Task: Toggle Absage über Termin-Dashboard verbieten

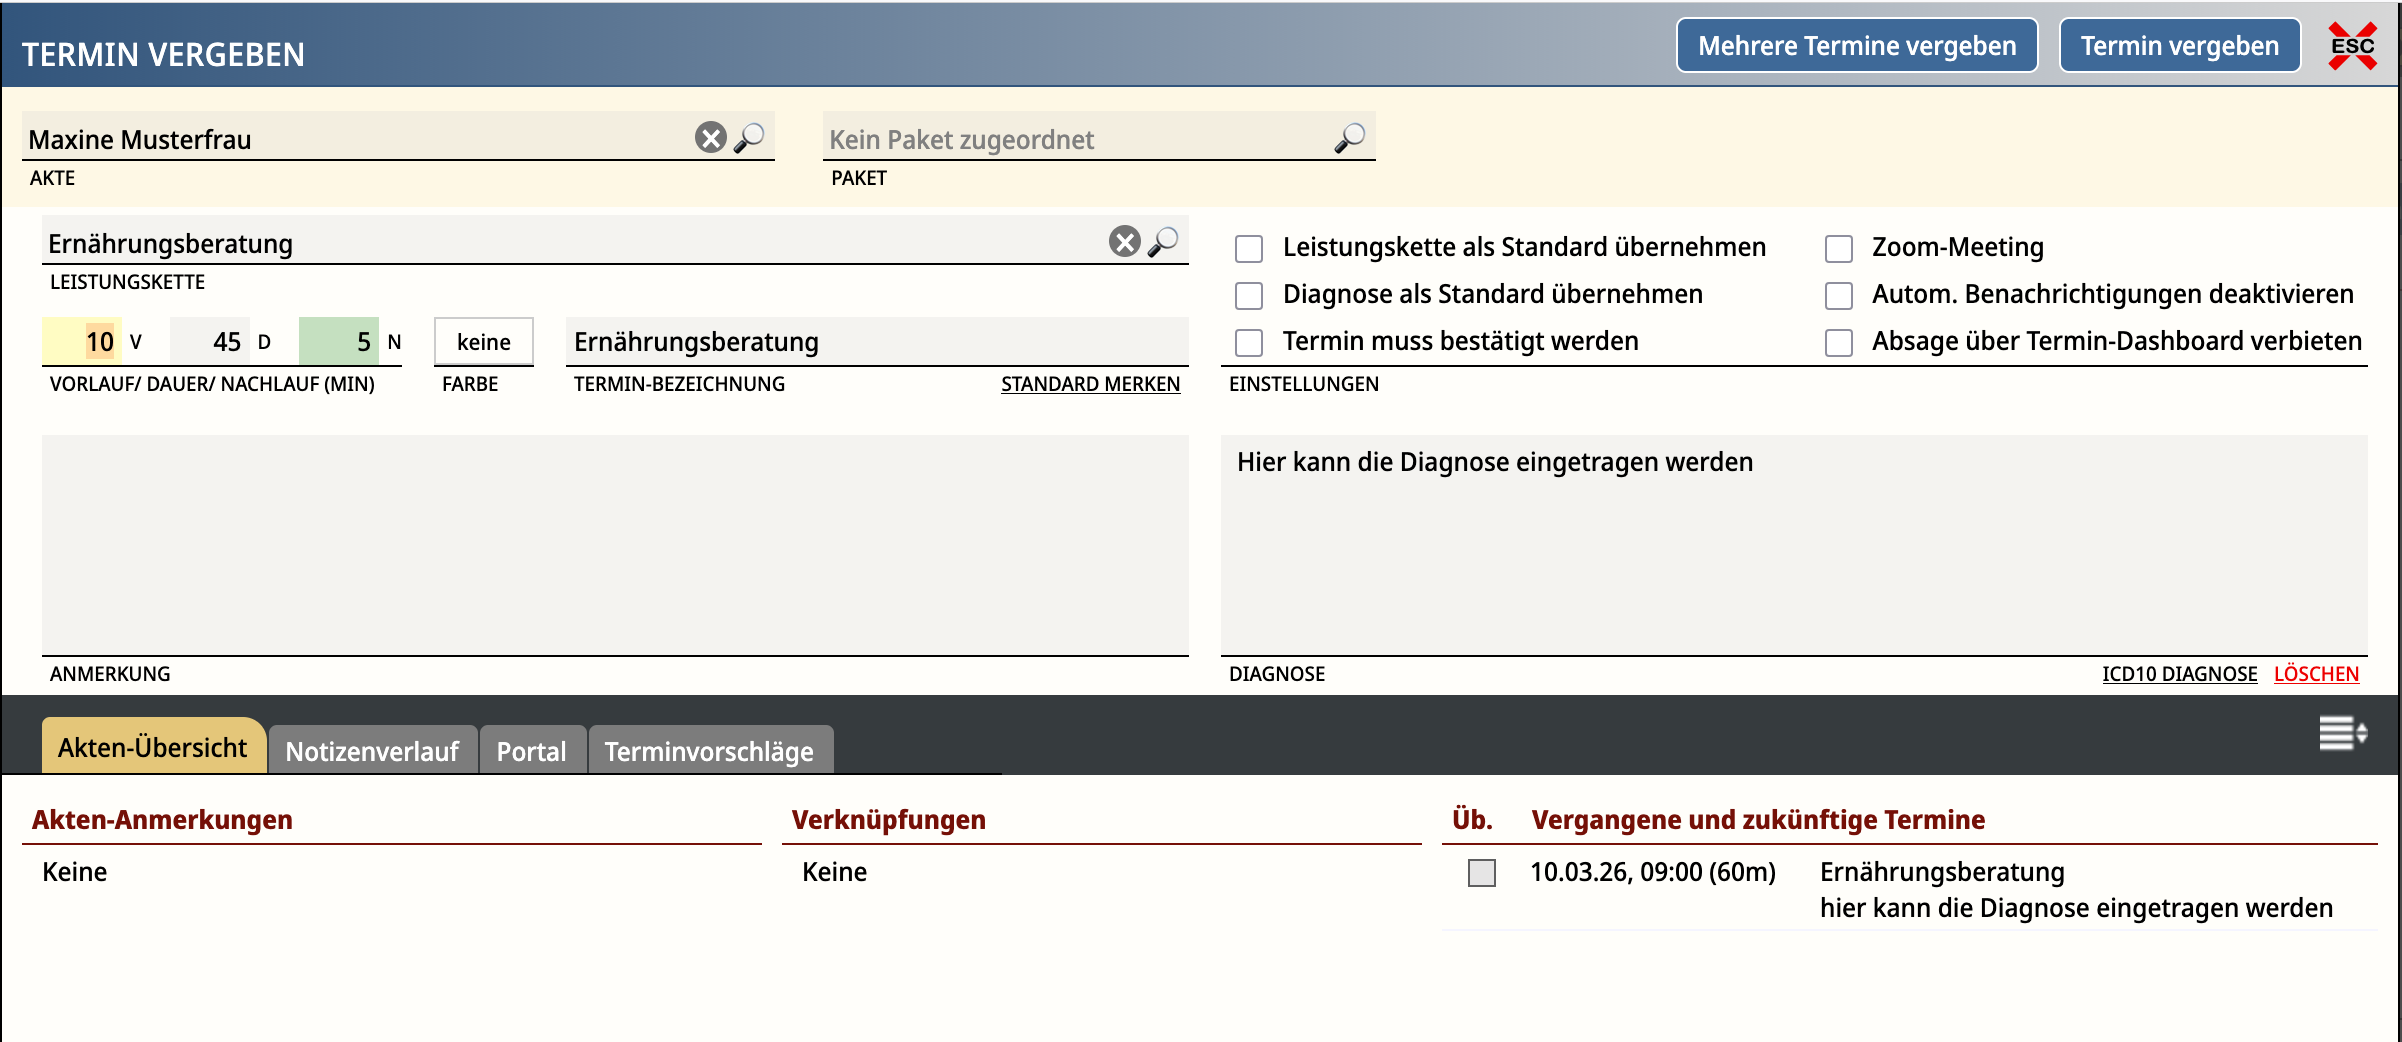Action: [1838, 342]
